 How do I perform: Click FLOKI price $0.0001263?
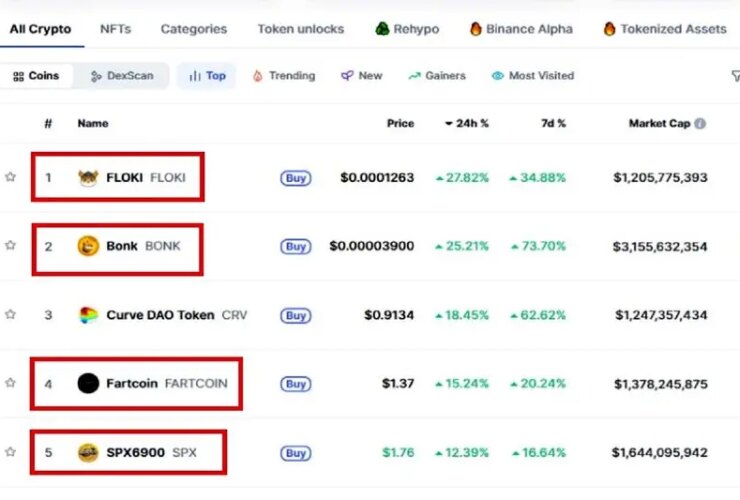point(377,178)
